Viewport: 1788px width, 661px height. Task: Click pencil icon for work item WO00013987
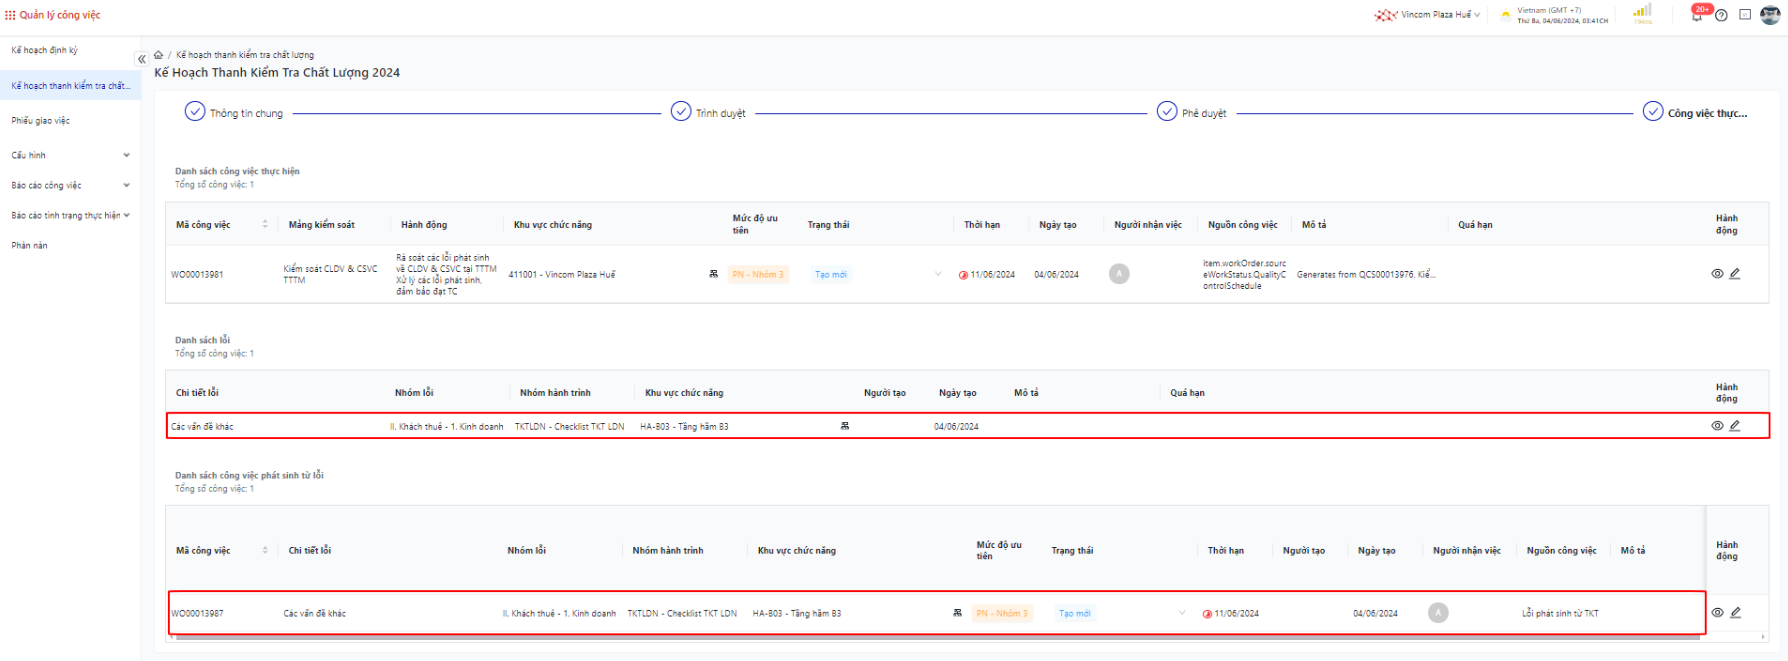point(1736,613)
